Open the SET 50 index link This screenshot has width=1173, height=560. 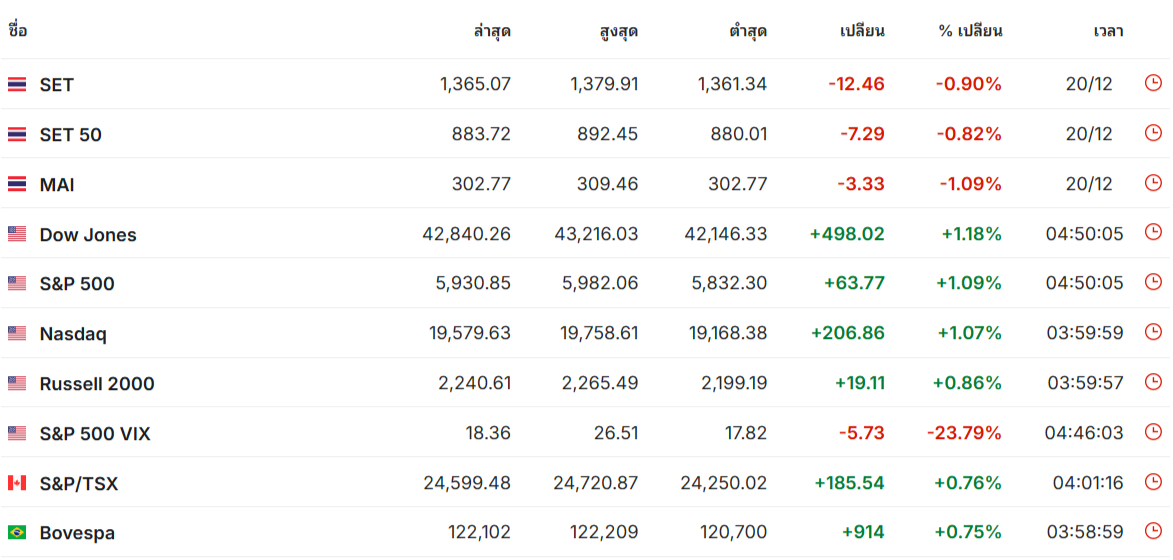click(70, 135)
